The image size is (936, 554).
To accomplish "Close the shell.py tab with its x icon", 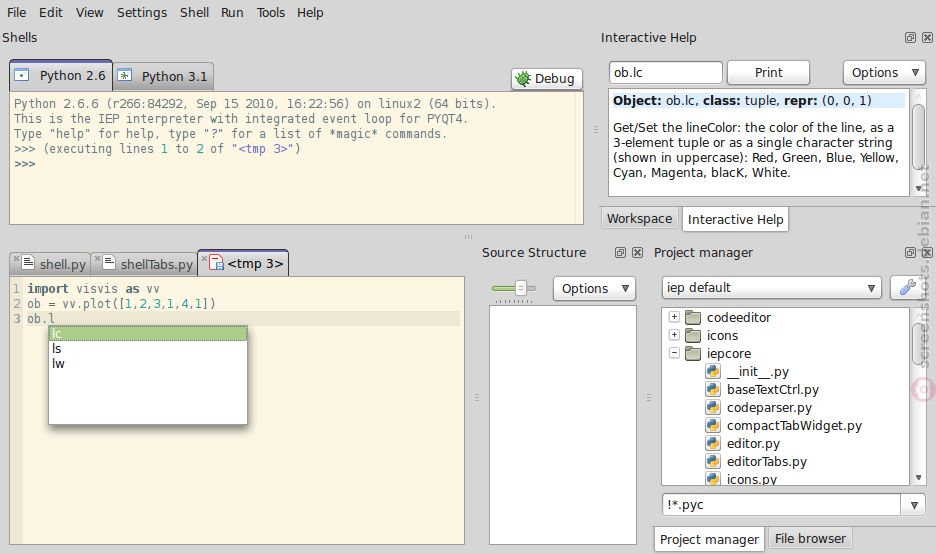I will [x=16, y=258].
